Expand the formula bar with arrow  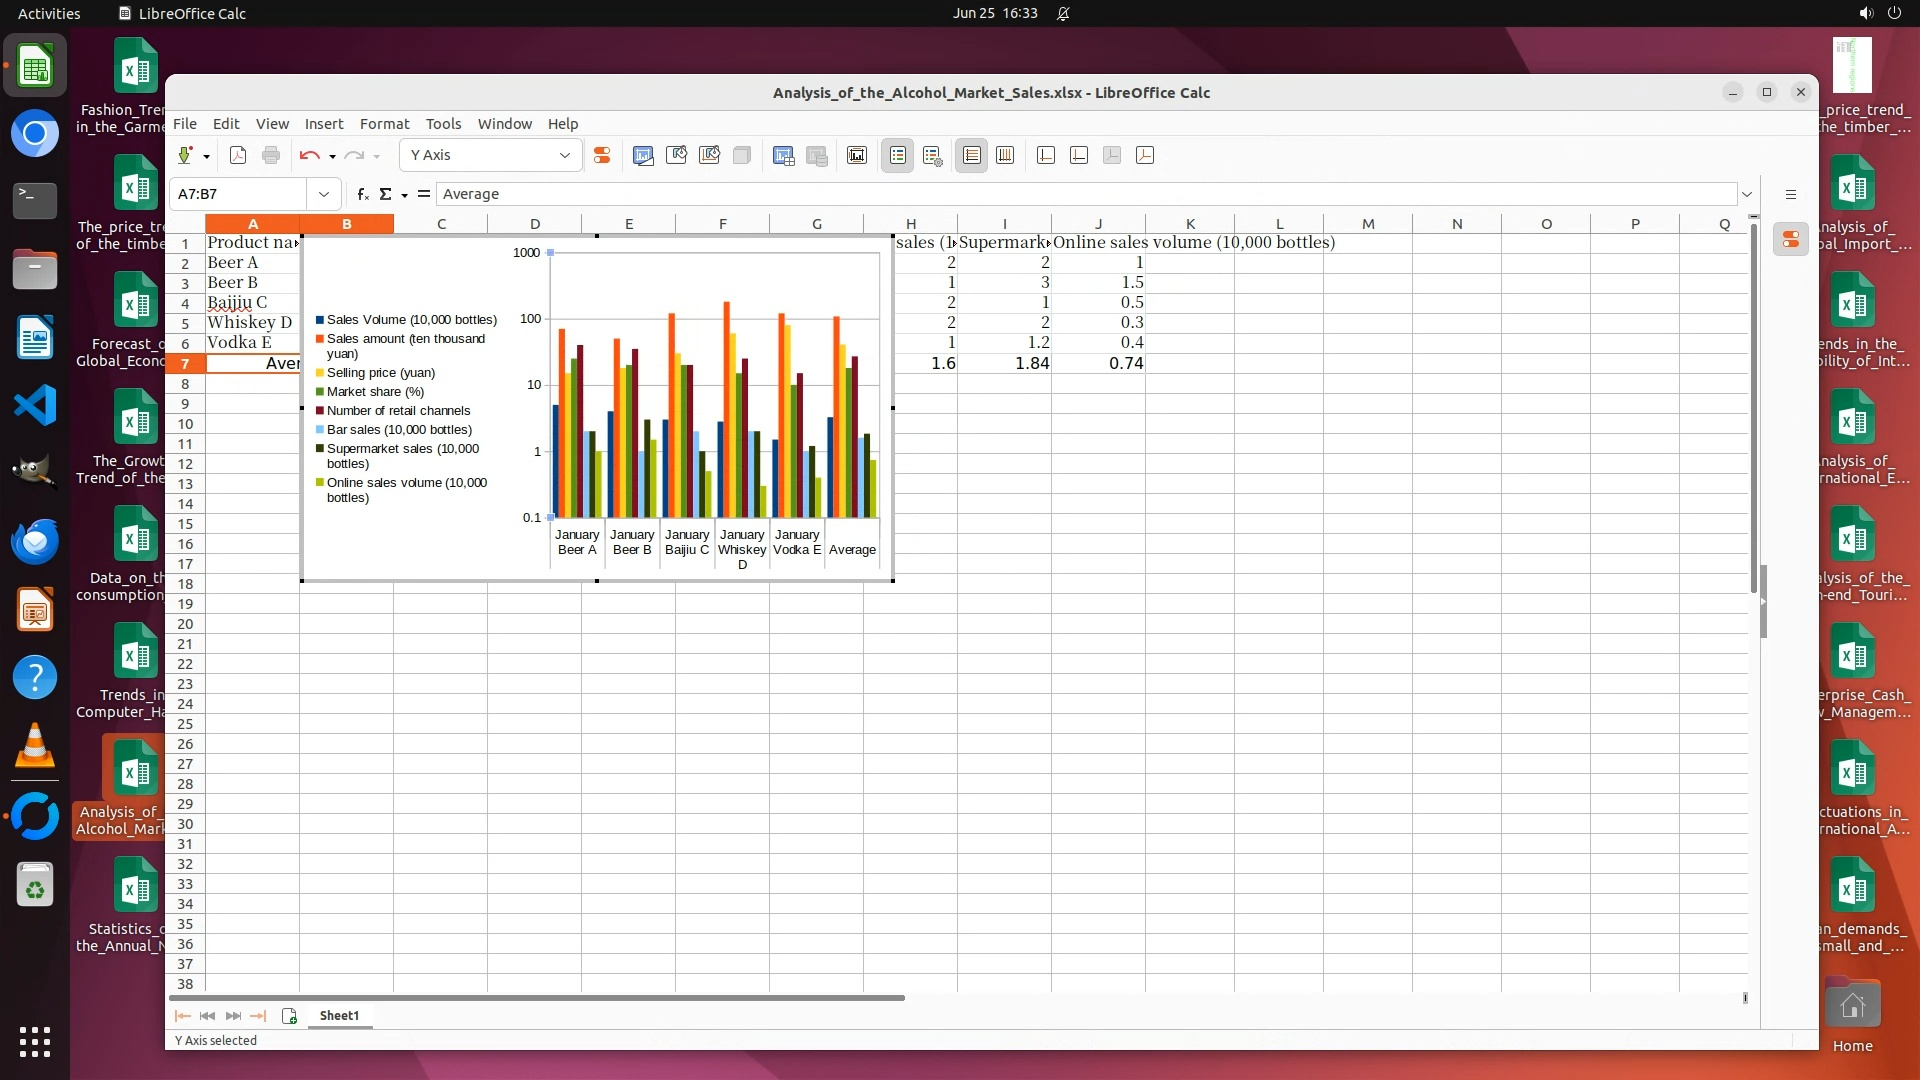pos(1747,194)
